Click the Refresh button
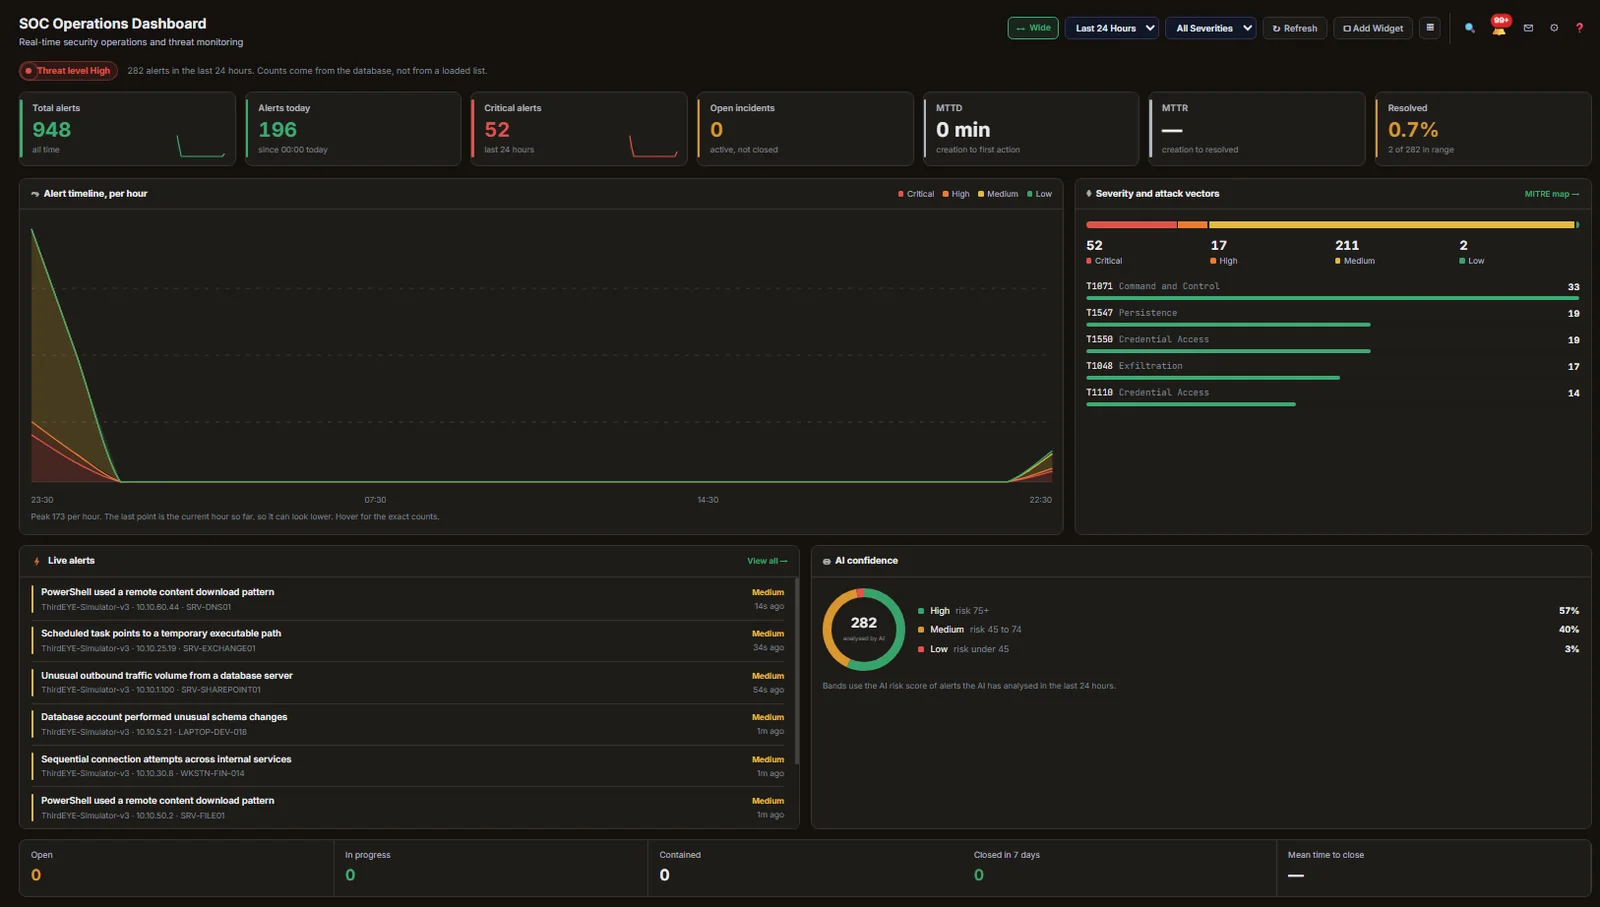This screenshot has height=907, width=1600. [1295, 28]
